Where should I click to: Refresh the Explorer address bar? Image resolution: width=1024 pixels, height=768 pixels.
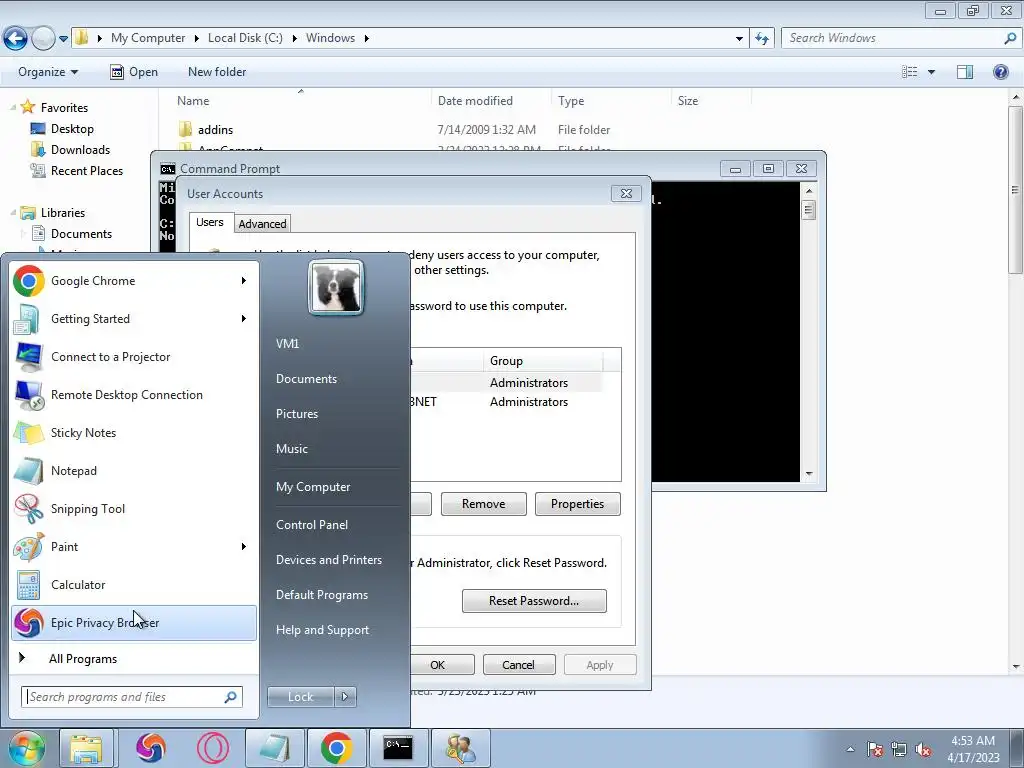point(762,38)
